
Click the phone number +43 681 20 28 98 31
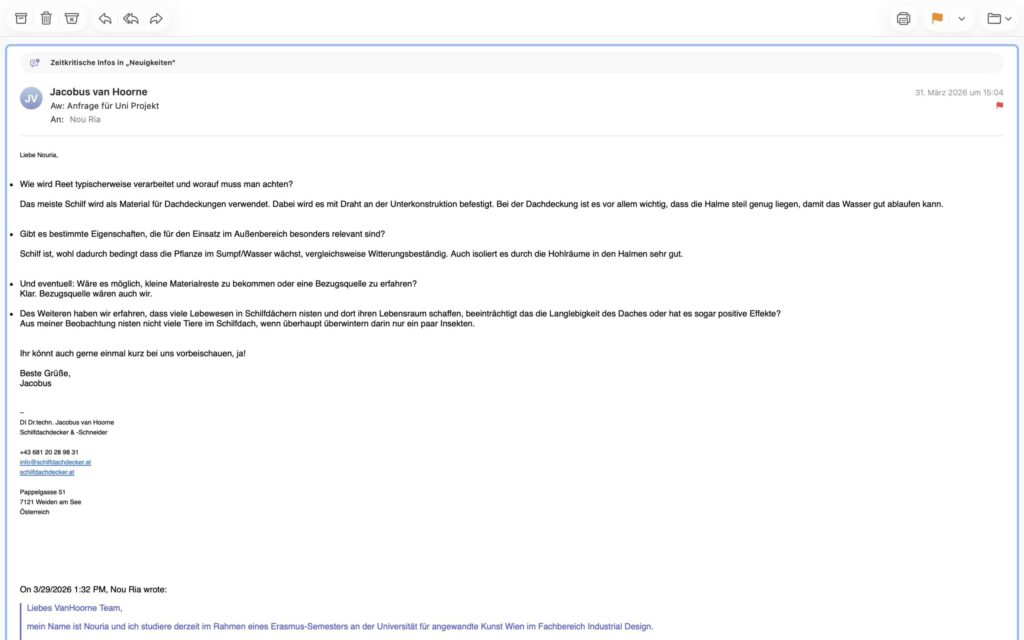point(49,452)
